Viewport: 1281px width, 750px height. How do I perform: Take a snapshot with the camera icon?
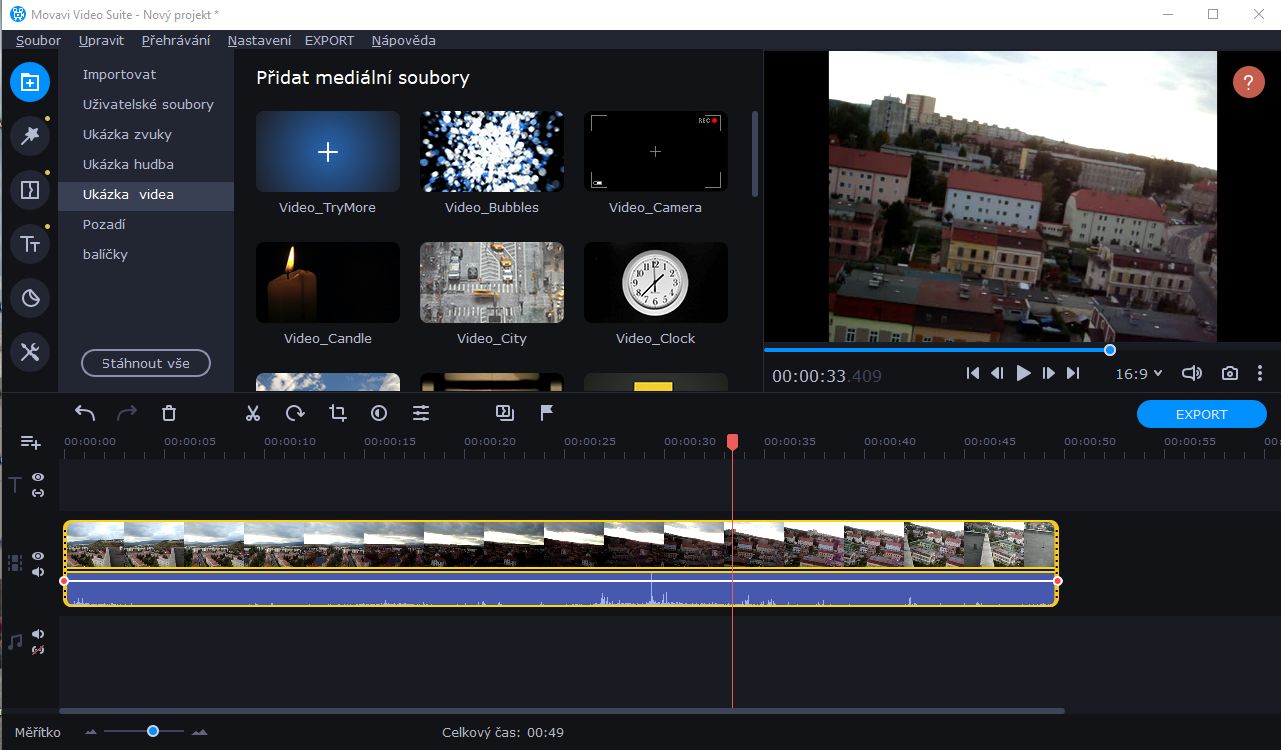(1229, 373)
